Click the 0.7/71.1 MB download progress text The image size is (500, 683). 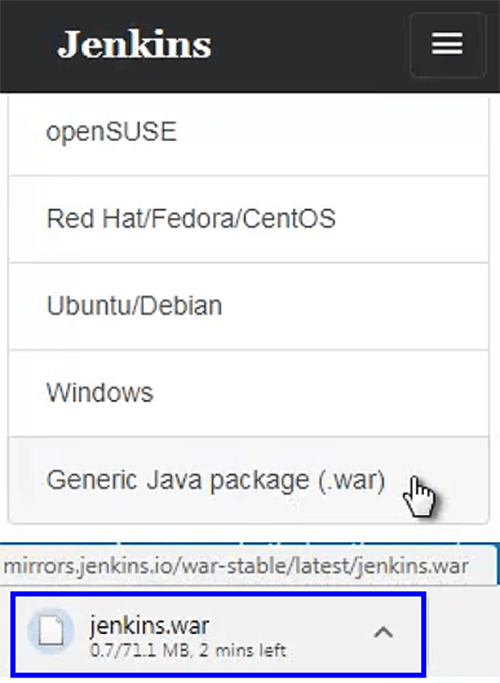140,651
